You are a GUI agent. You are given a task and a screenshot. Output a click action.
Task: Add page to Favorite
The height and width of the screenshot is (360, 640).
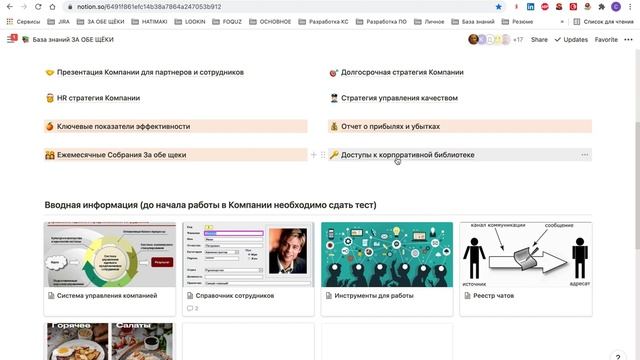click(x=606, y=40)
